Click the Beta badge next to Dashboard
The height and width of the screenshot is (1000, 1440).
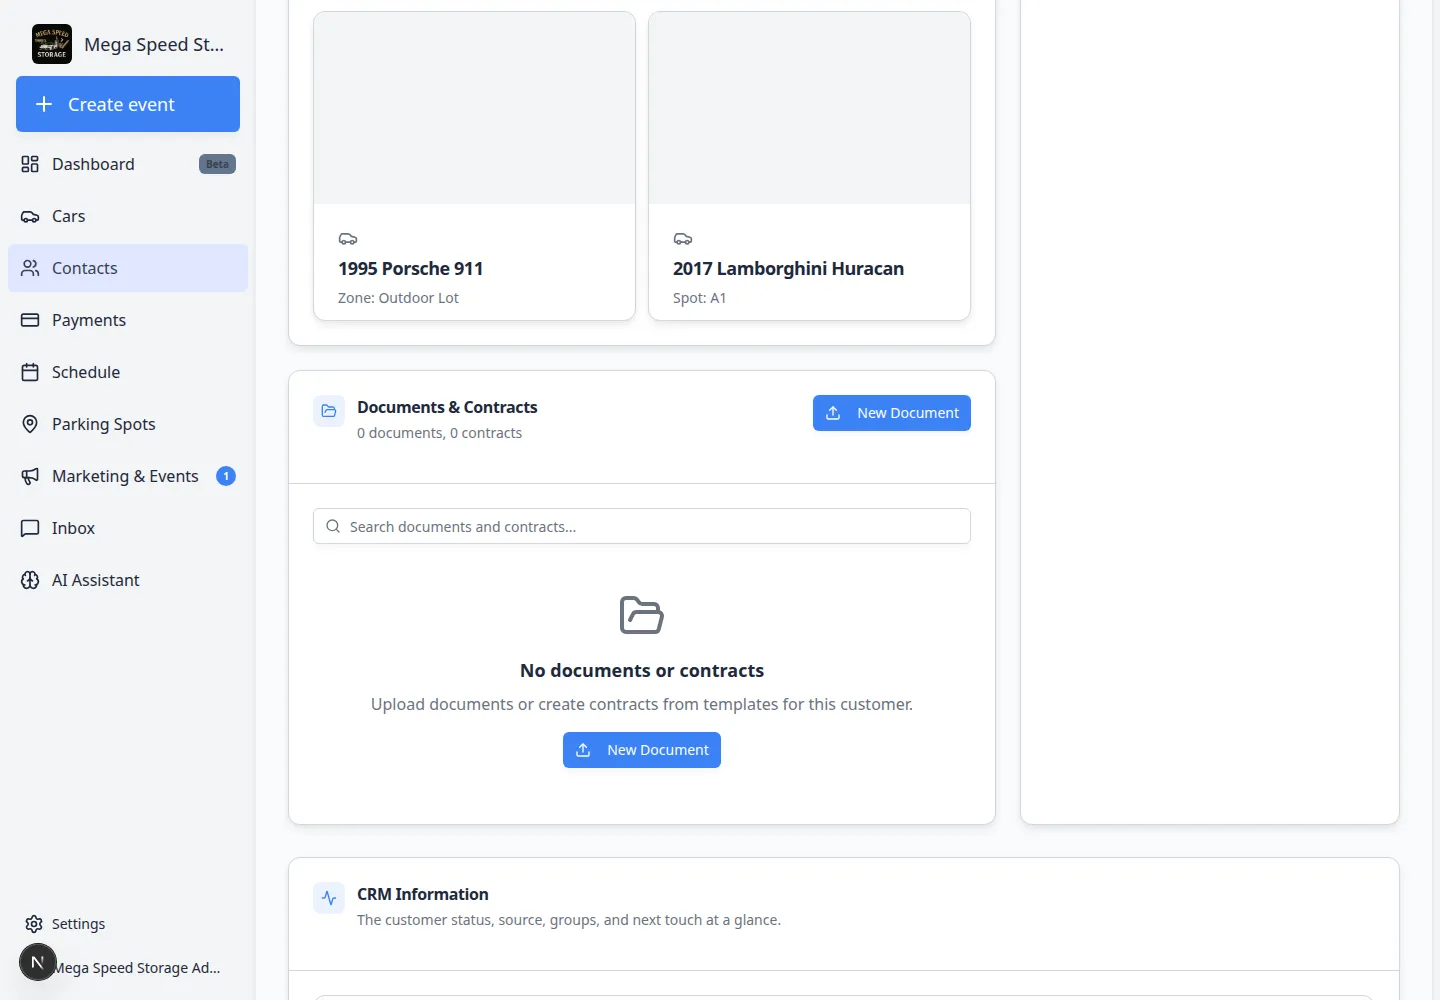click(x=217, y=164)
